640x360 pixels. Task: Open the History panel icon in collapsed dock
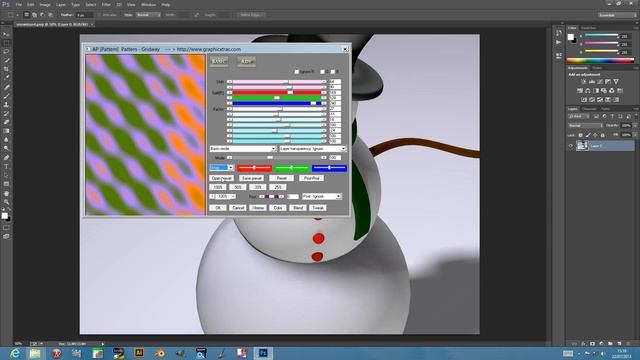(558, 33)
